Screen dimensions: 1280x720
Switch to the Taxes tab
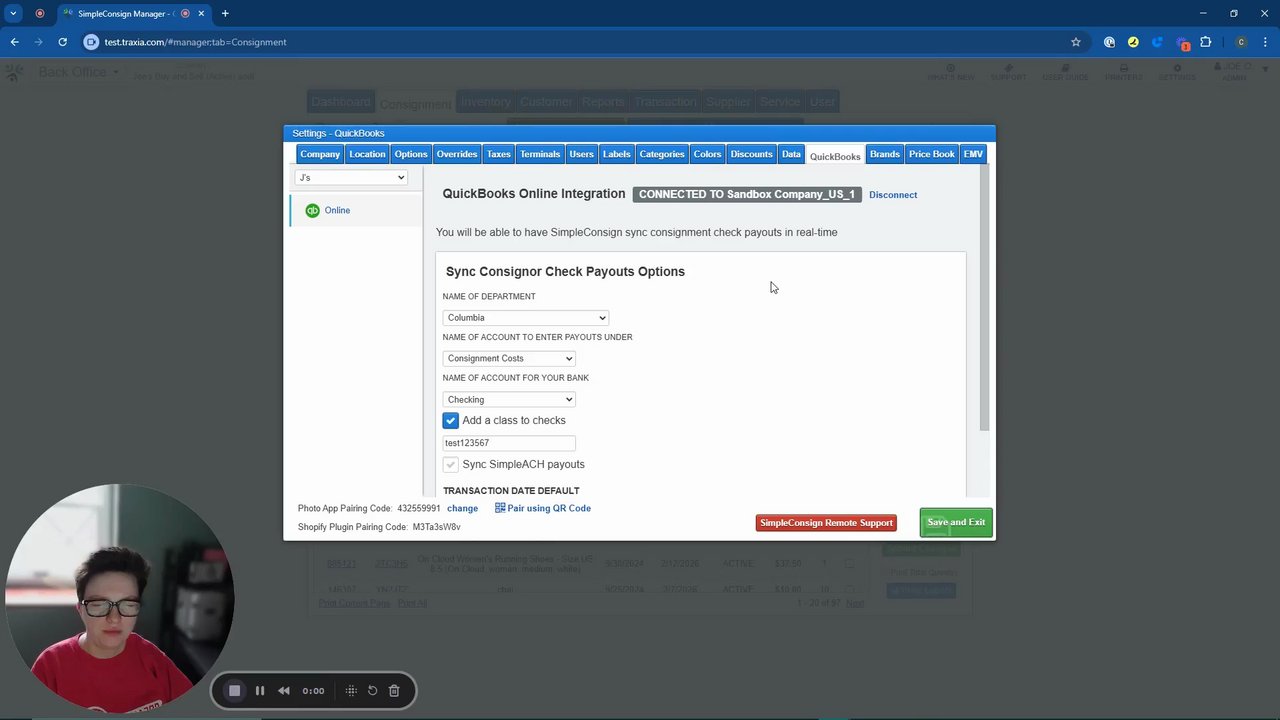(499, 154)
